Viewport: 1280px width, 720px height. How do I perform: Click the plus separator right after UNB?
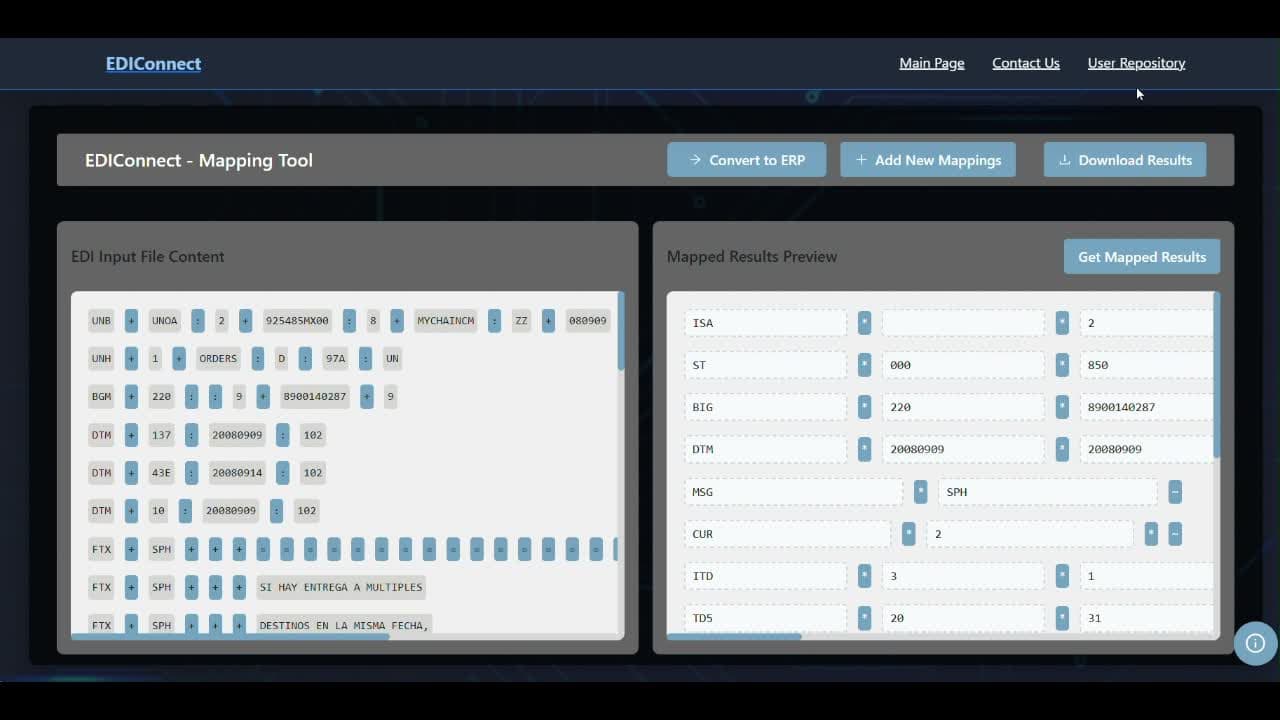click(131, 321)
